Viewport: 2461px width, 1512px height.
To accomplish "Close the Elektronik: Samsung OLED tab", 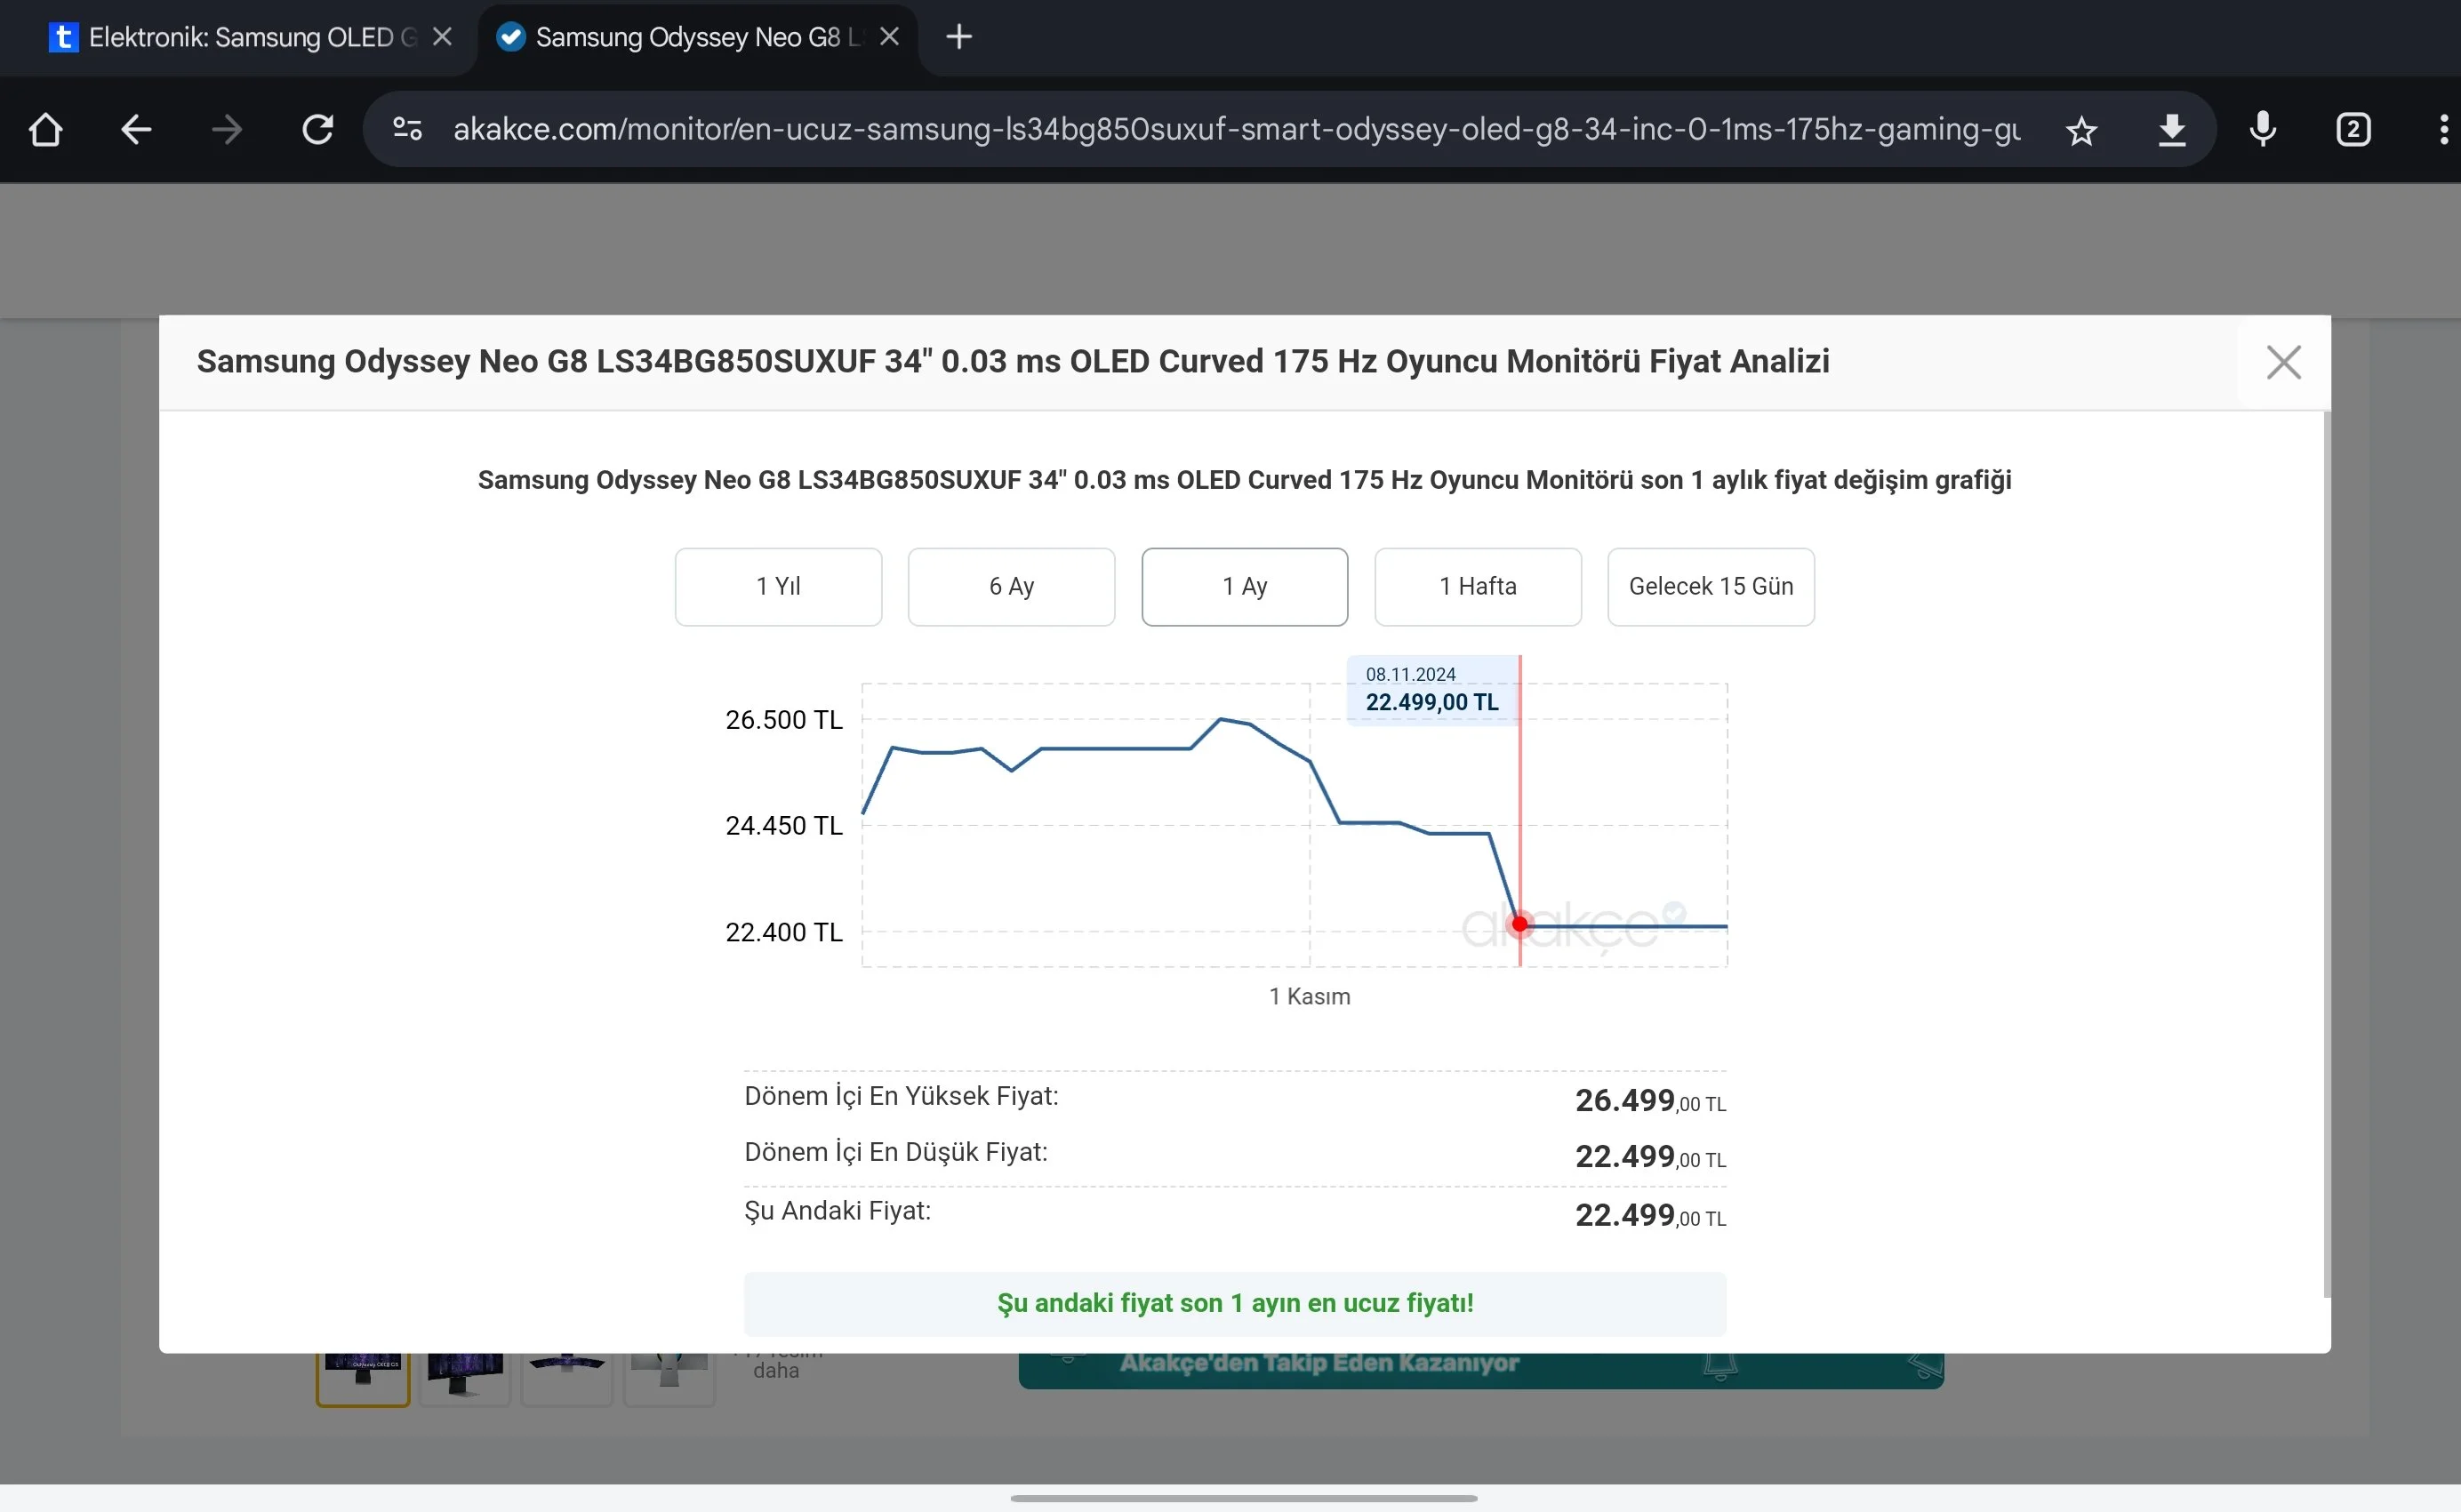I will click(x=442, y=37).
